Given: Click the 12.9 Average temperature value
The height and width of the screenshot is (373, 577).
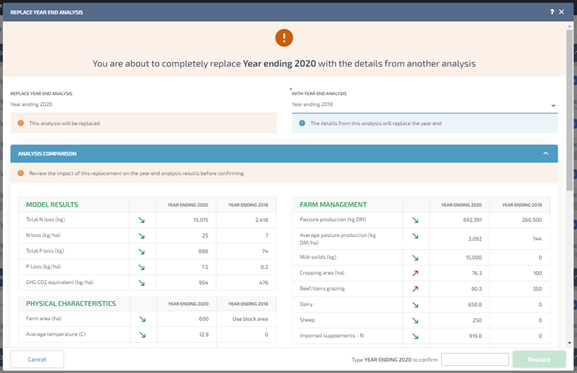Looking at the screenshot, I should coord(203,334).
